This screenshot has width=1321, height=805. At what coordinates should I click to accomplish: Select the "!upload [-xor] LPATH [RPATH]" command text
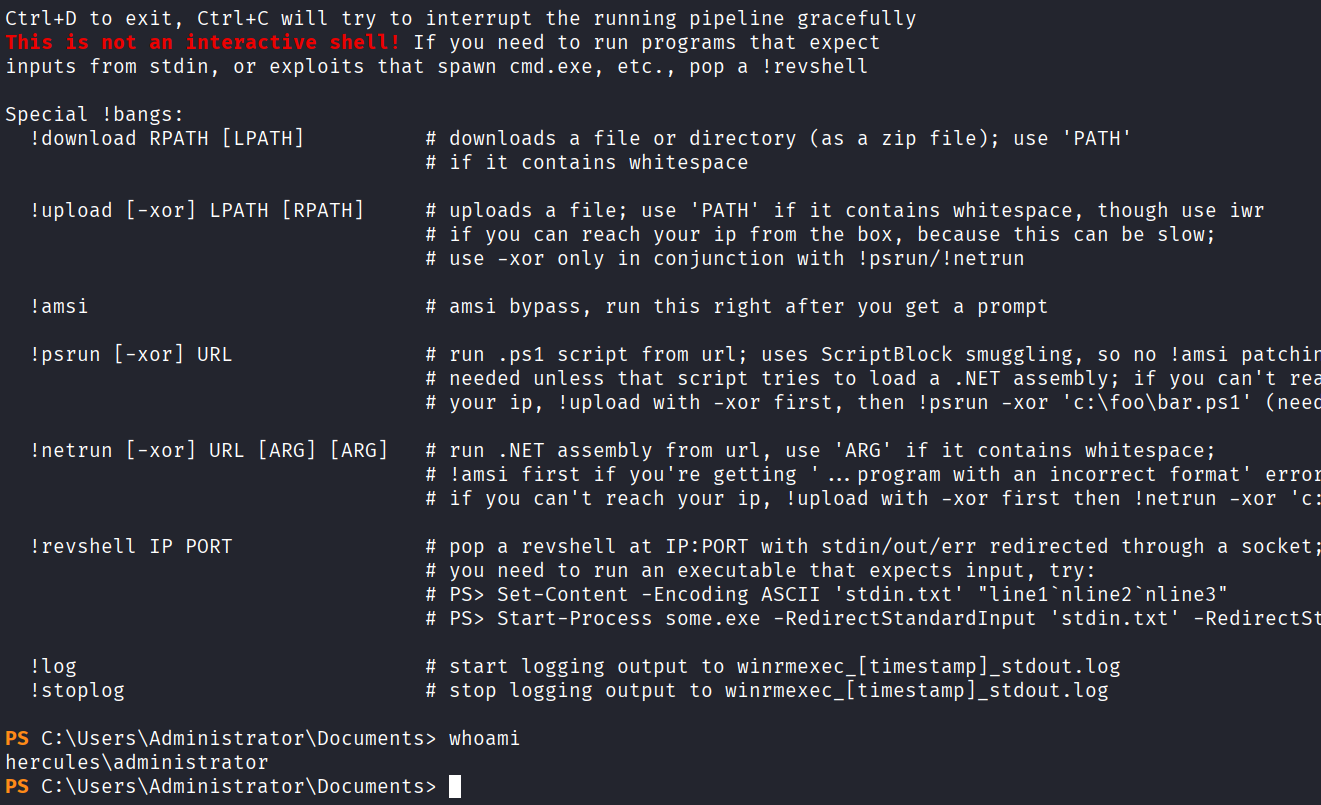tap(196, 211)
